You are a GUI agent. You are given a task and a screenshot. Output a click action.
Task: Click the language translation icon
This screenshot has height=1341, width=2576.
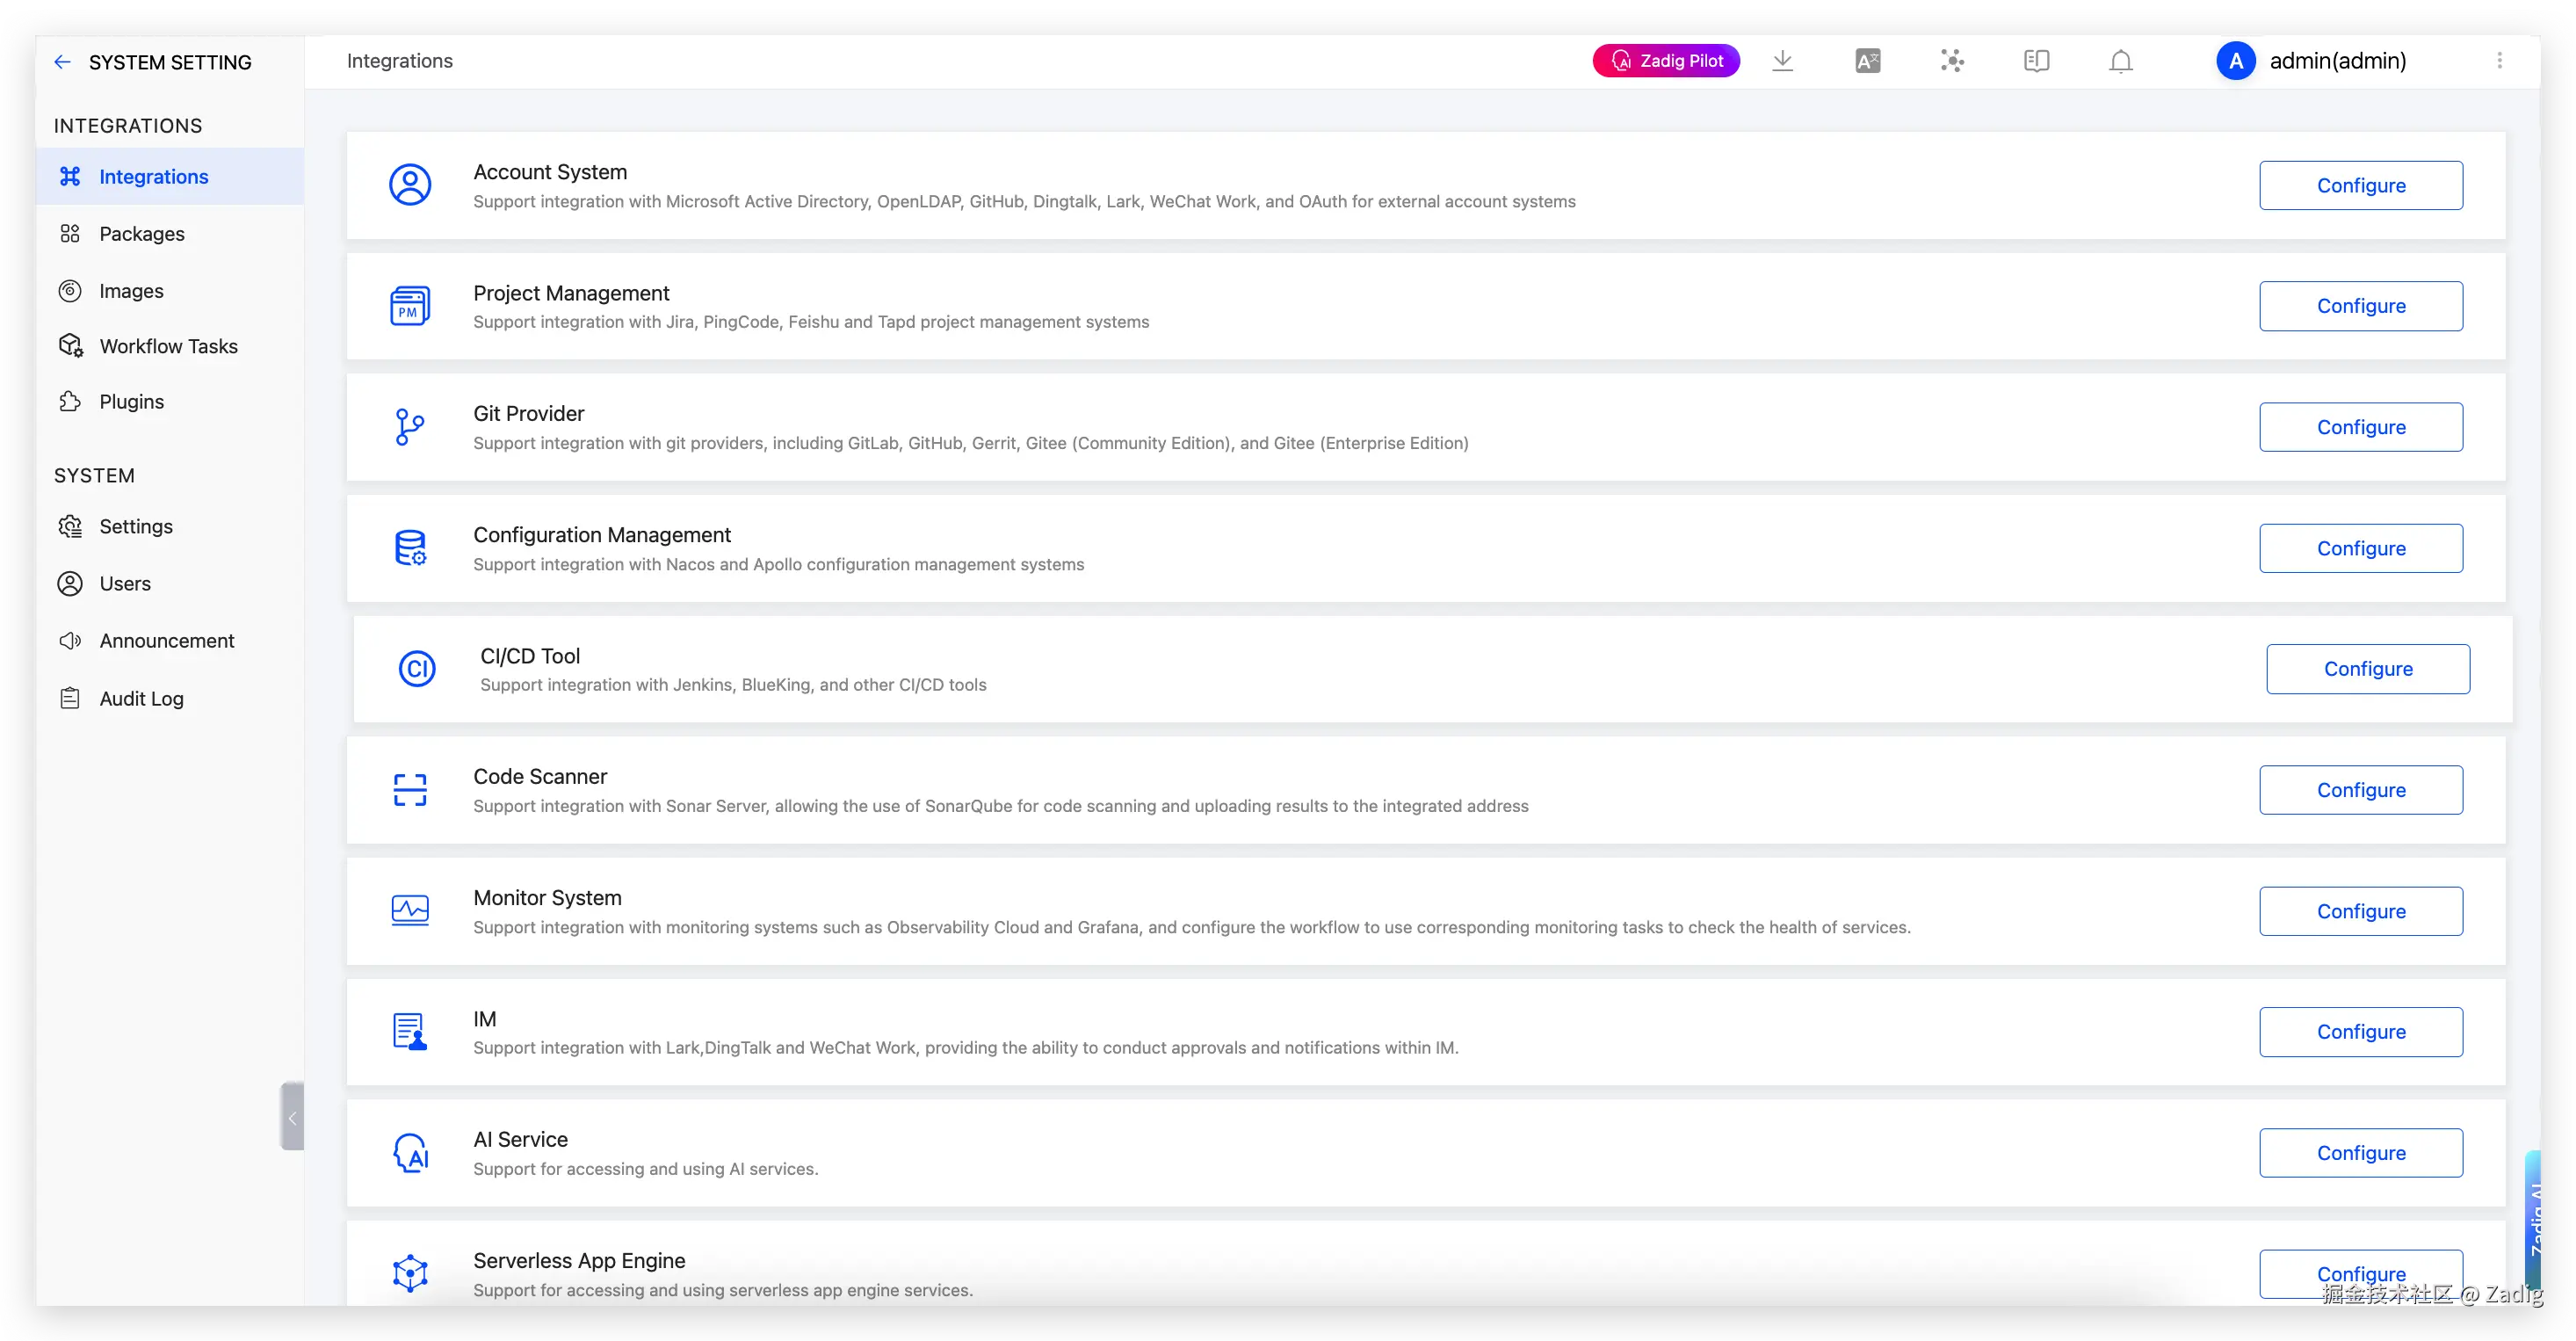1867,61
